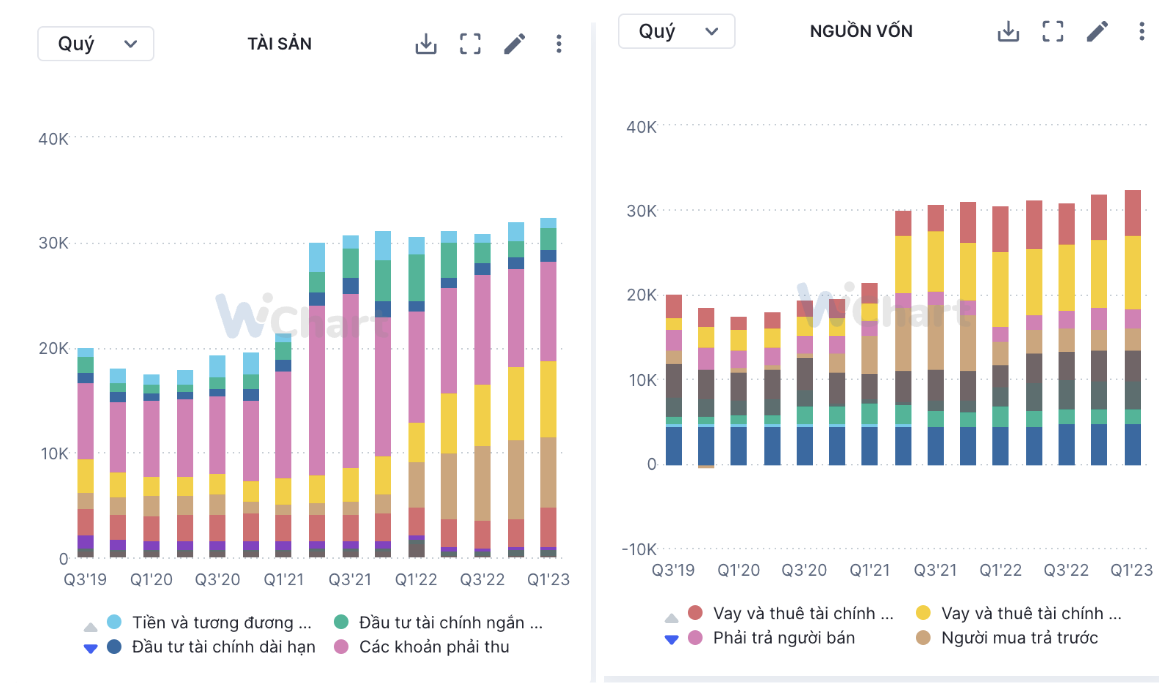Download the Nguồn Vốn chart
Image resolution: width=1159 pixels, height=694 pixels.
1008,31
